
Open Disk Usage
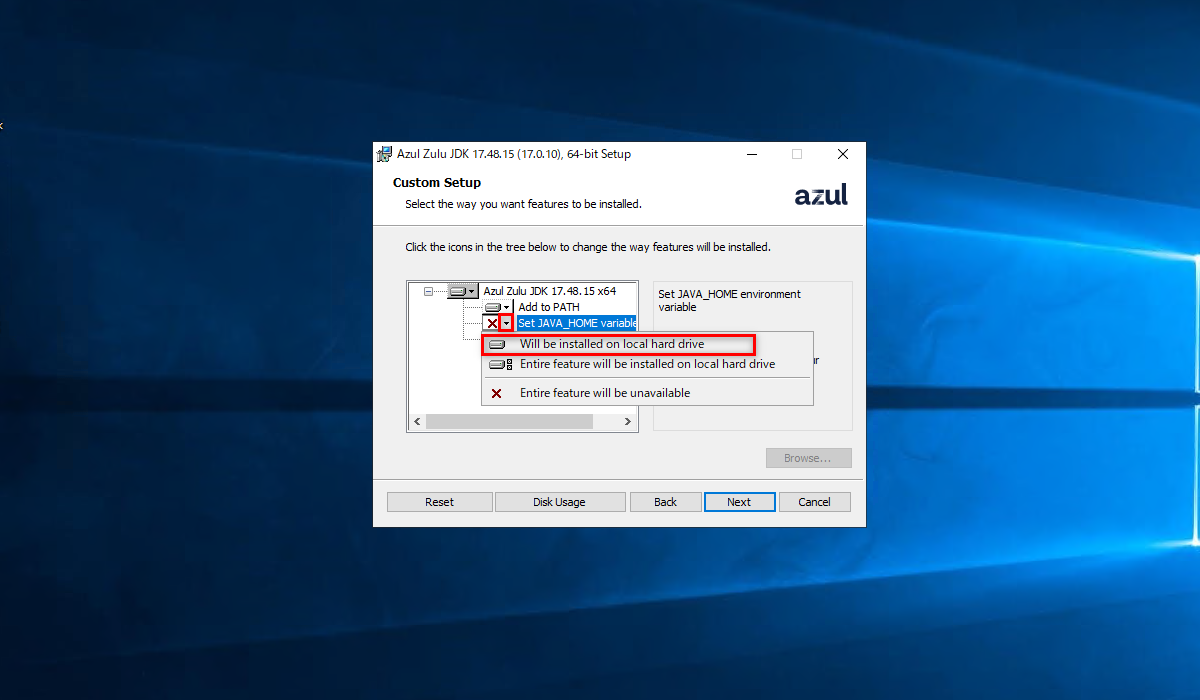pyautogui.click(x=560, y=502)
